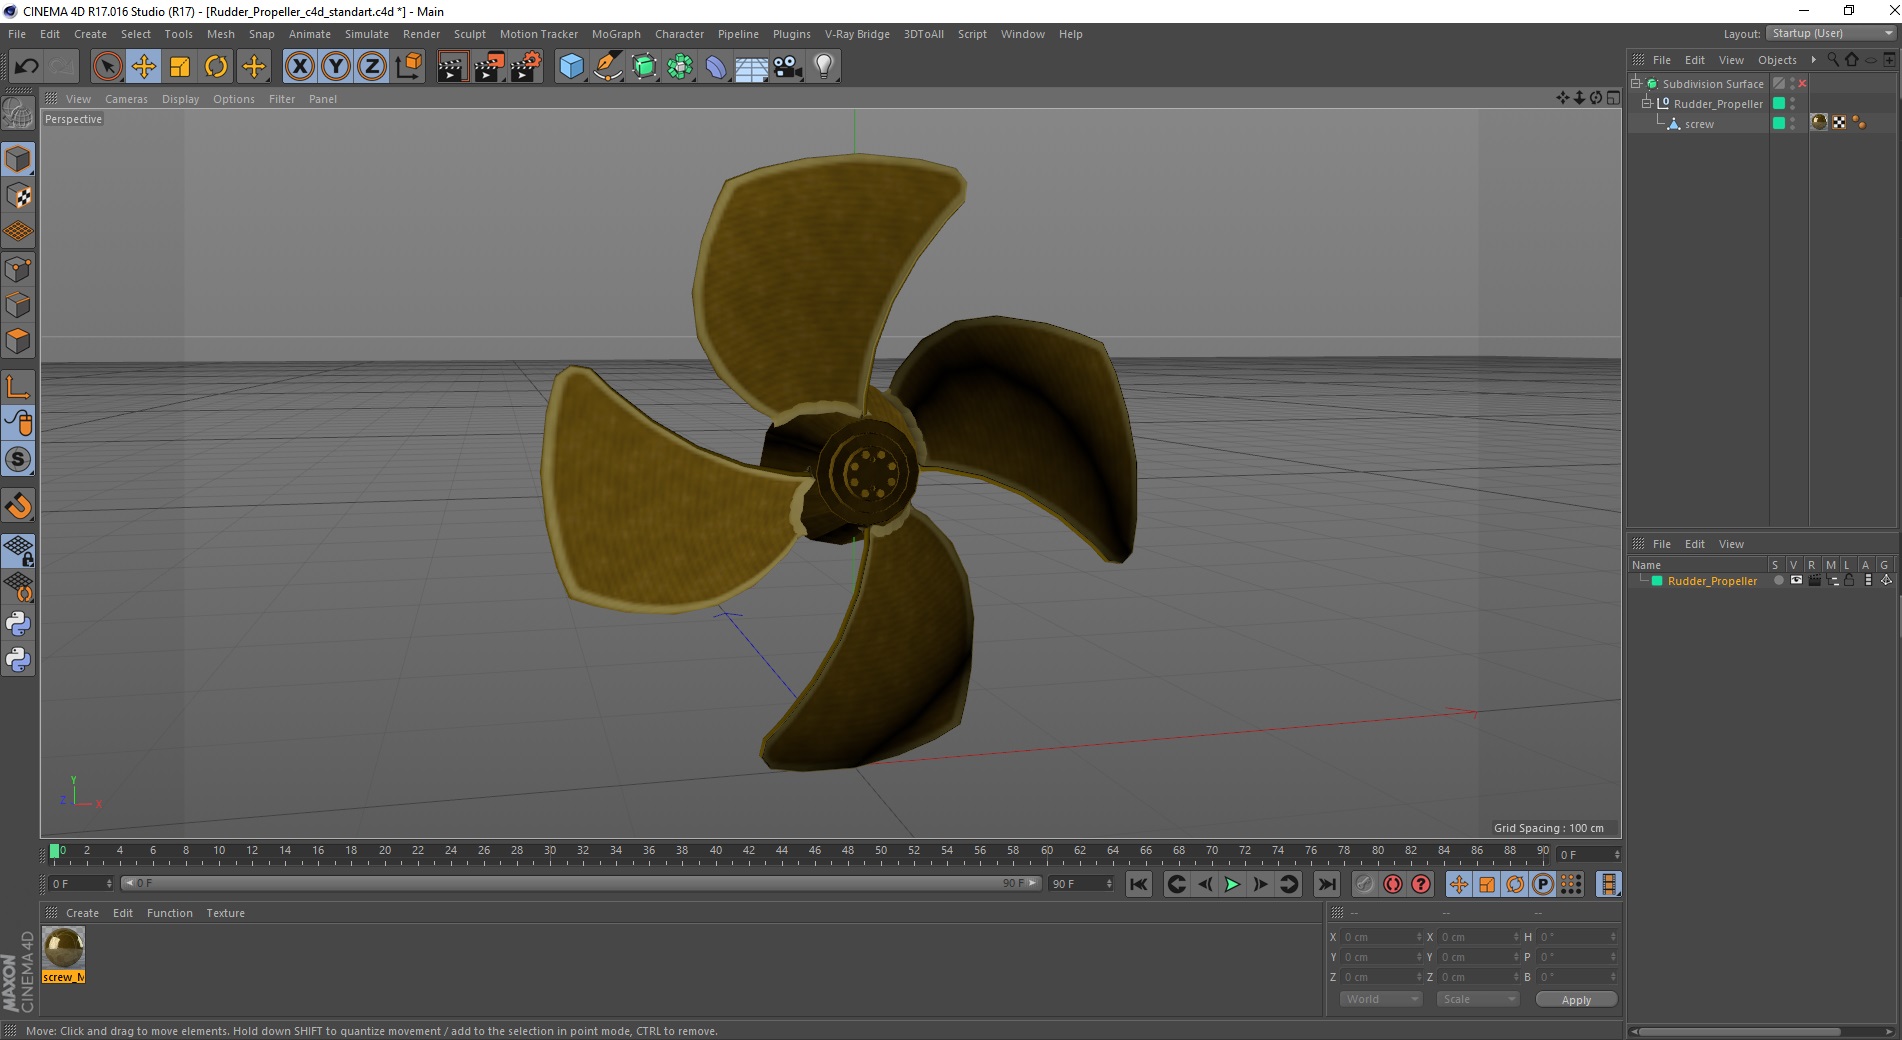
Task: Open the Sculpt menu
Action: 469,34
